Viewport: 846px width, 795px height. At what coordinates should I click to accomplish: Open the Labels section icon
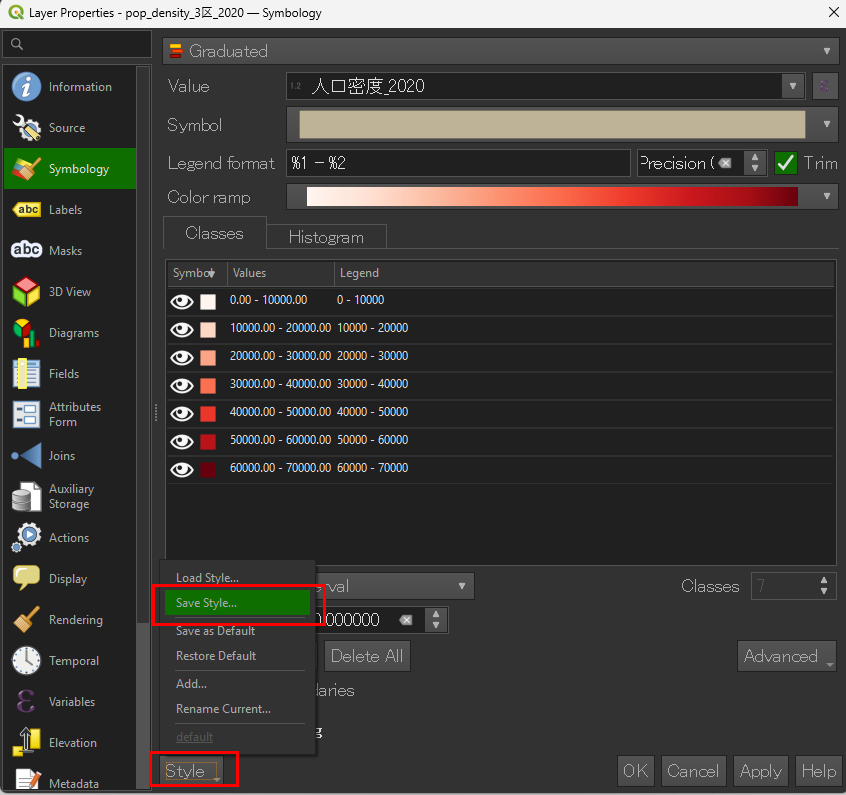pos(26,210)
